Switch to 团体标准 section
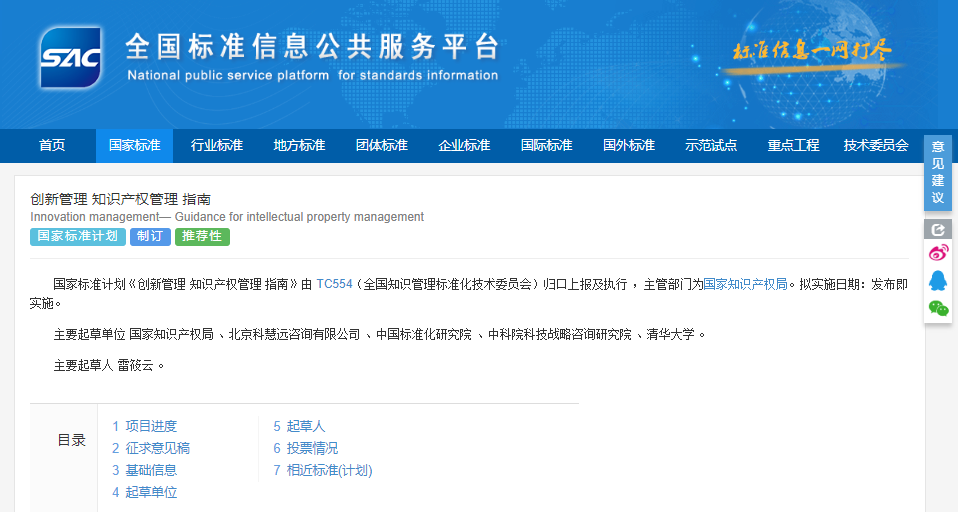 pos(382,145)
